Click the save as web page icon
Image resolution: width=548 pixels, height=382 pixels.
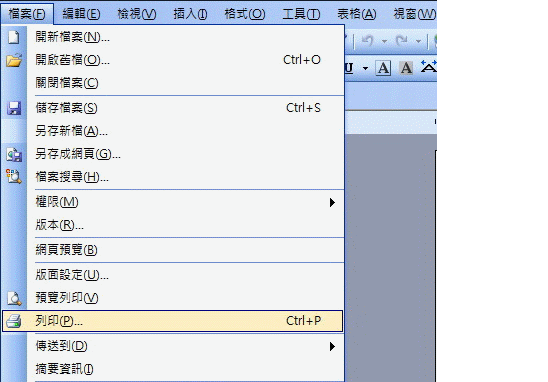pos(14,154)
